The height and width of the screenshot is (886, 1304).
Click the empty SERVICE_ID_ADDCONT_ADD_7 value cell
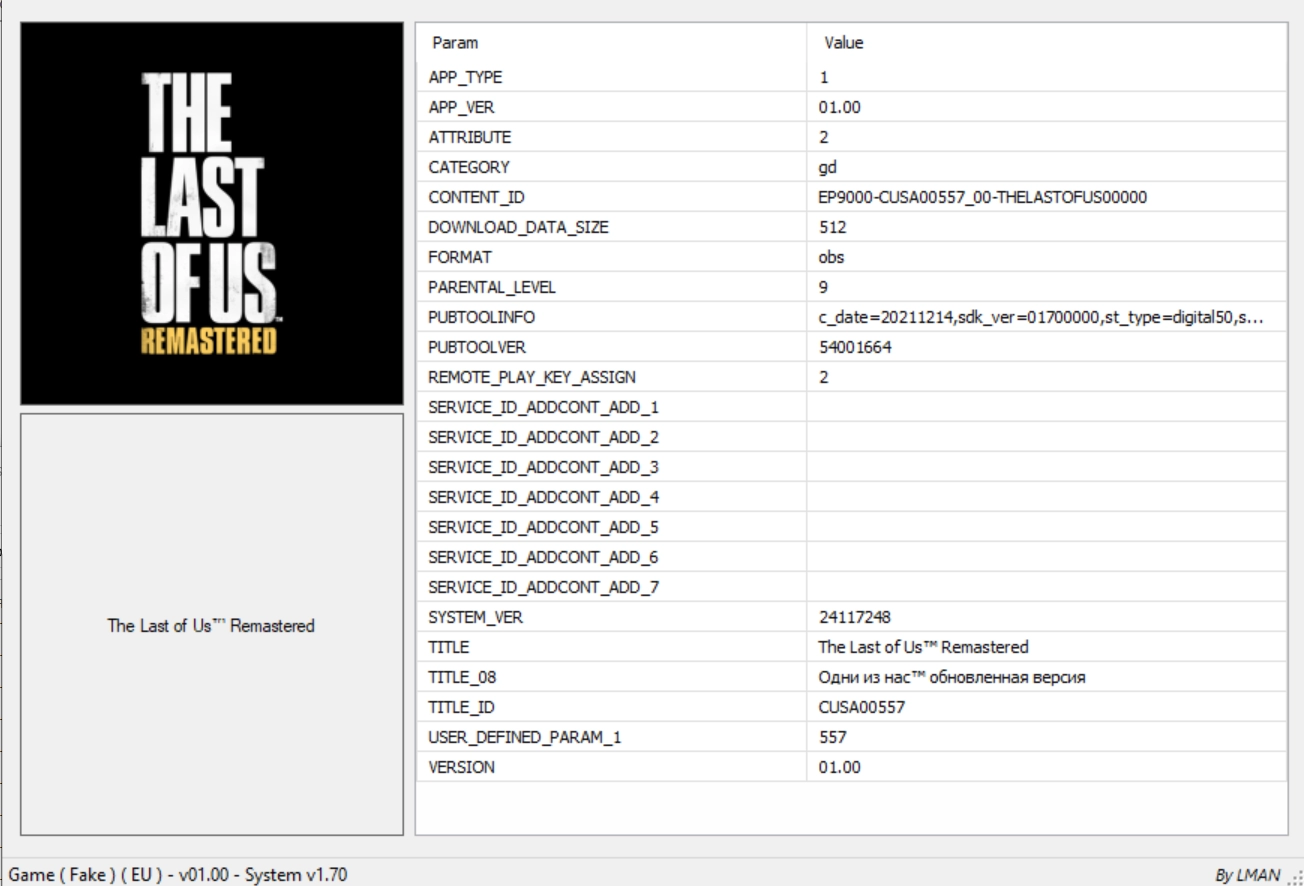(1046, 588)
